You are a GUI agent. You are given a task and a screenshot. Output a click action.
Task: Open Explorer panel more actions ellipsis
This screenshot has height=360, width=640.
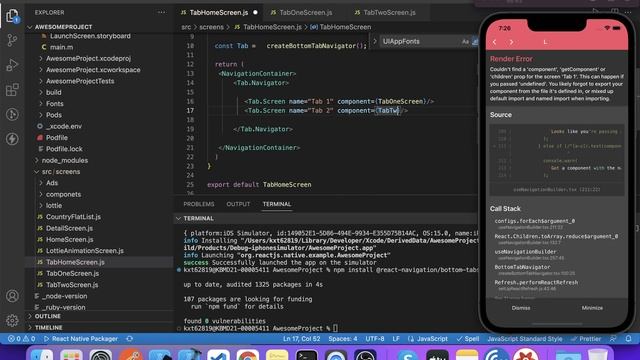pyautogui.click(x=162, y=12)
